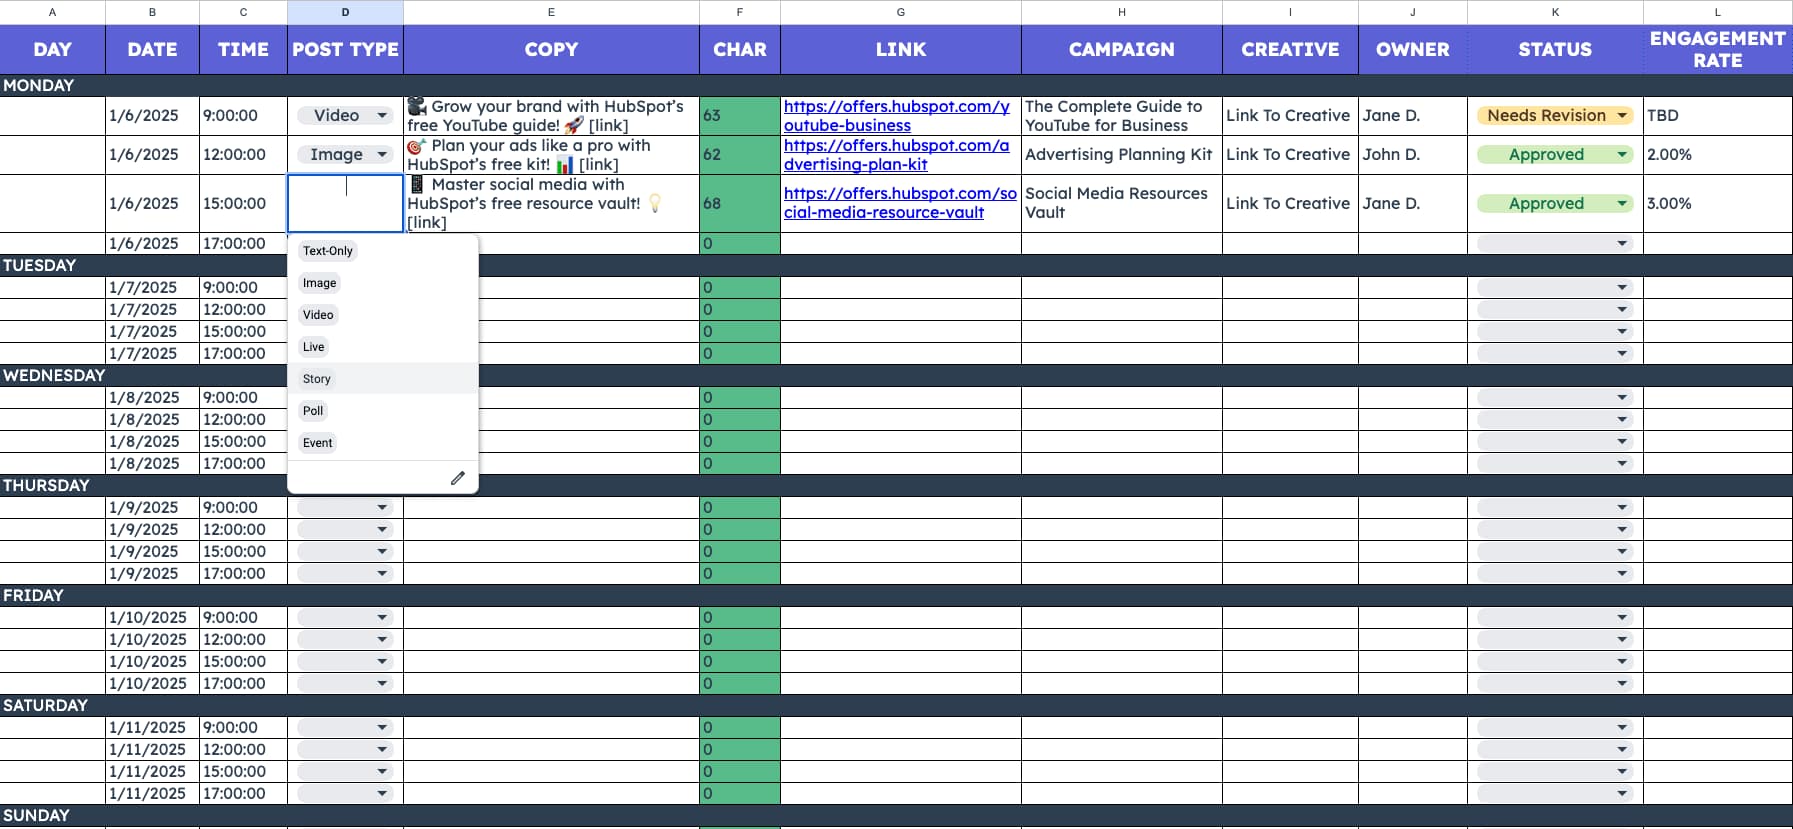Screen dimensions: 1793x829
Task: Click the ENGAGEMENT RATE header cell
Action: tap(1716, 49)
